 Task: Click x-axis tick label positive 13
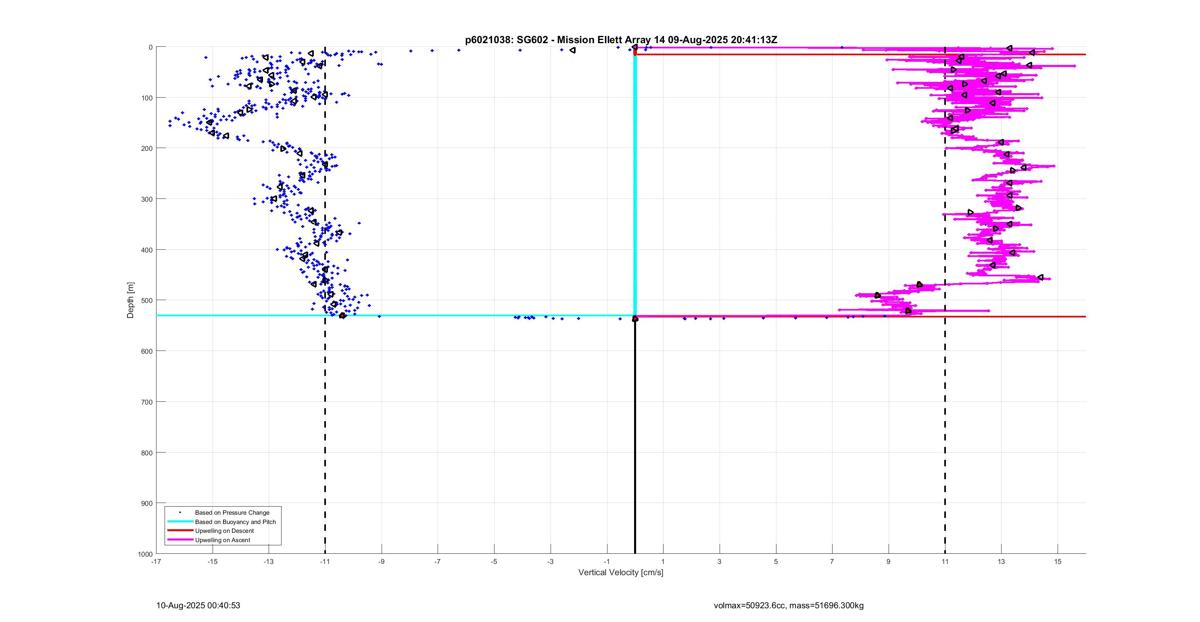pyautogui.click(x=1001, y=562)
